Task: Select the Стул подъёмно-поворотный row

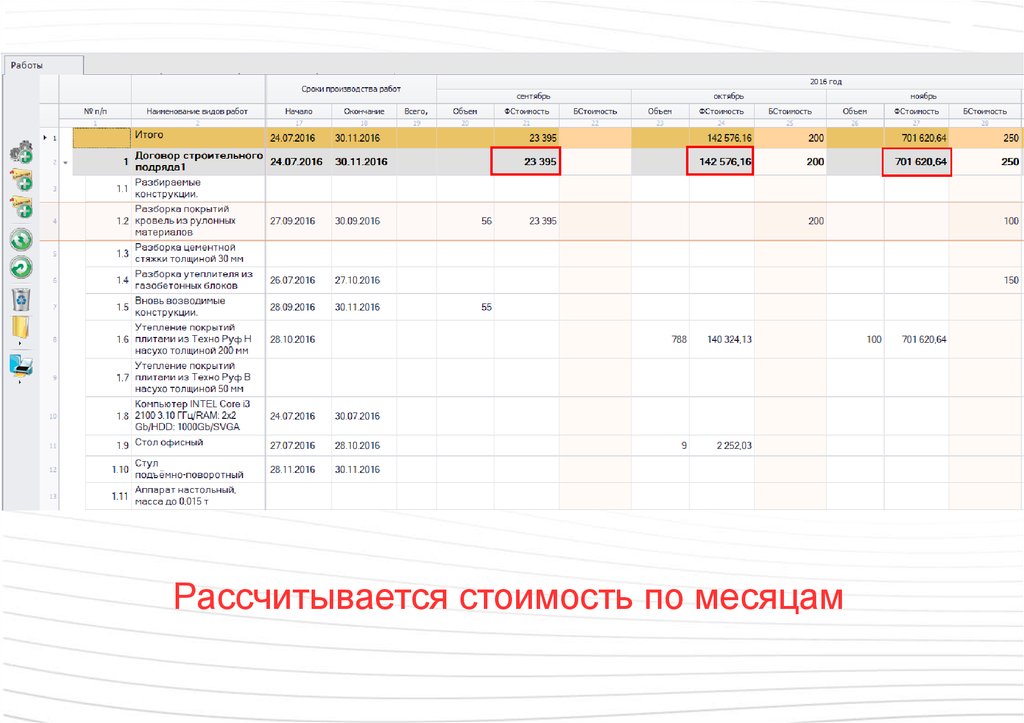Action: click(198, 470)
